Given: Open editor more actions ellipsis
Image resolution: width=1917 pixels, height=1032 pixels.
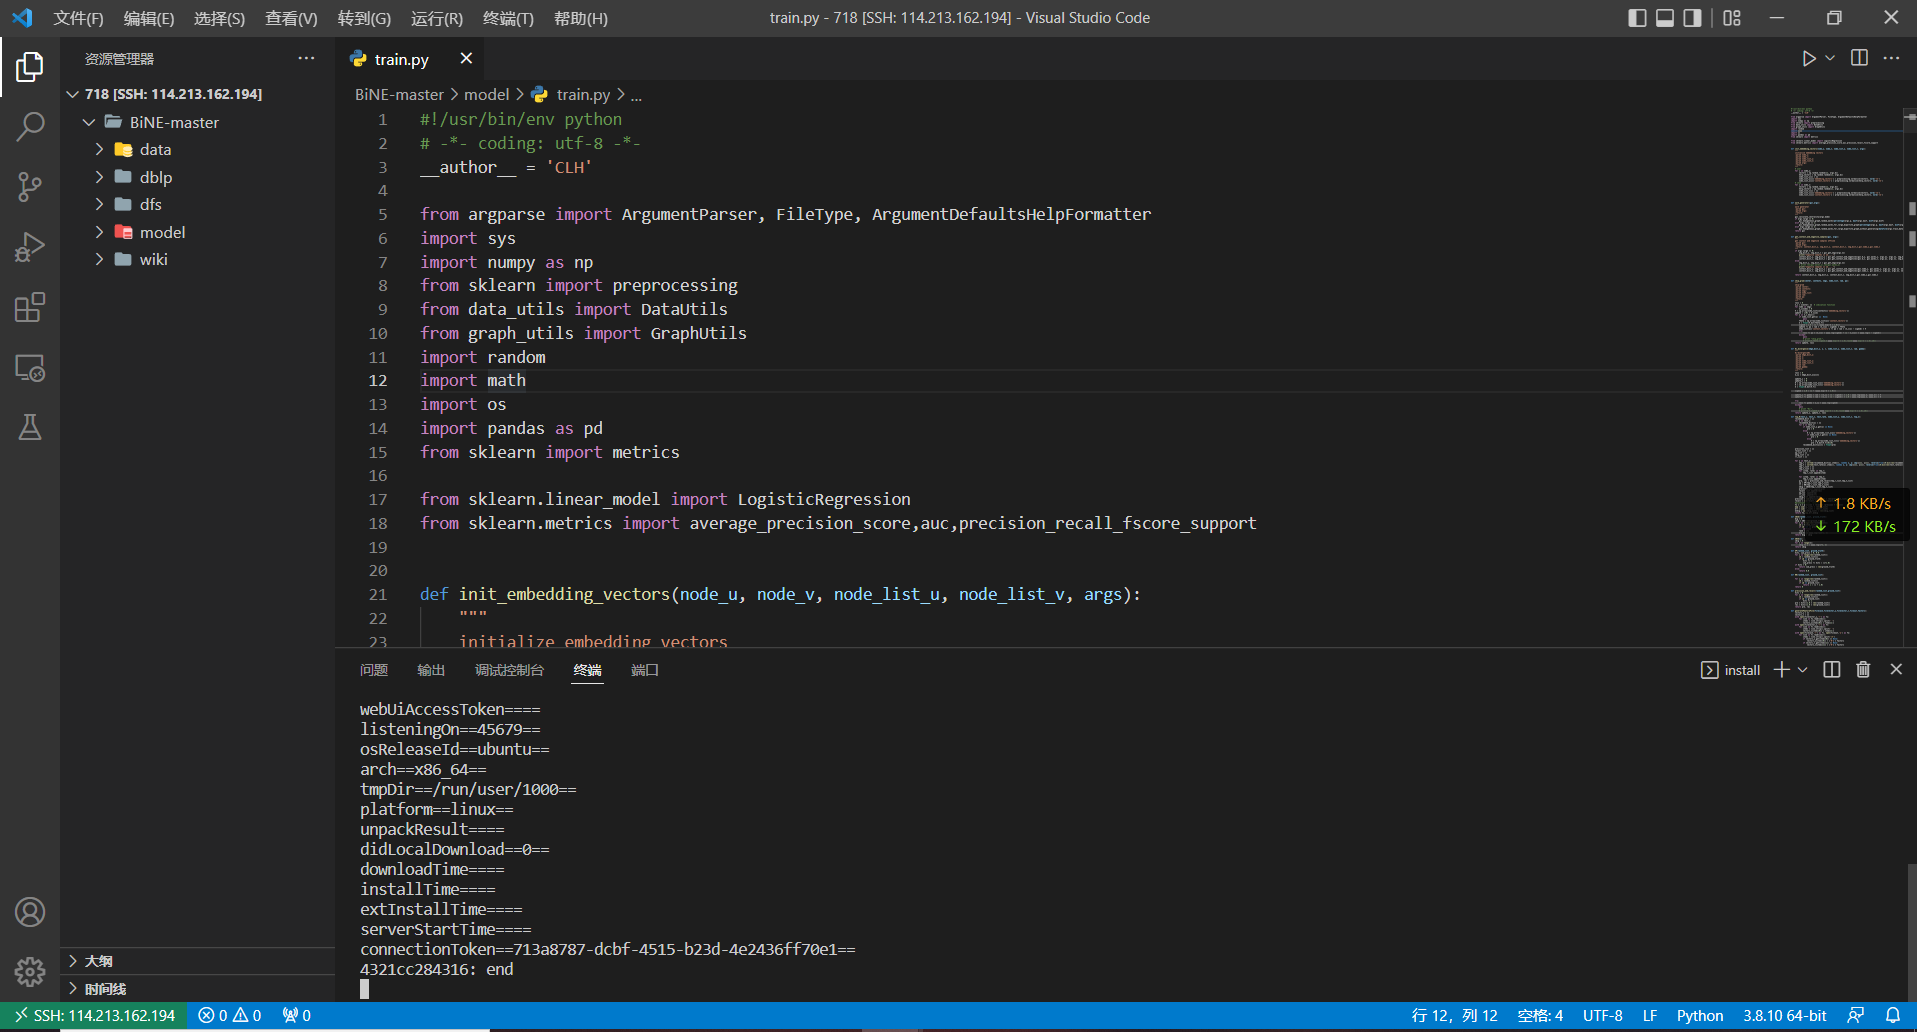Looking at the screenshot, I should (x=1891, y=58).
